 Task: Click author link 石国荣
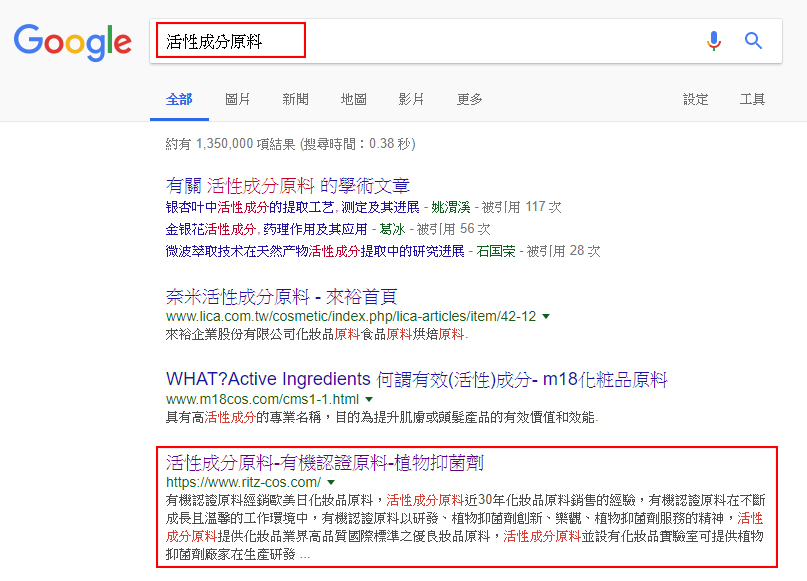[x=496, y=251]
